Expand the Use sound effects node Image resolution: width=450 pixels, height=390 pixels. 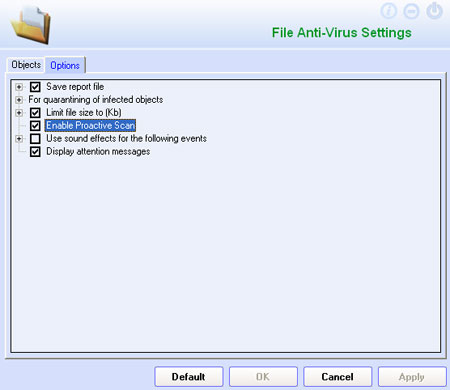tap(19, 139)
